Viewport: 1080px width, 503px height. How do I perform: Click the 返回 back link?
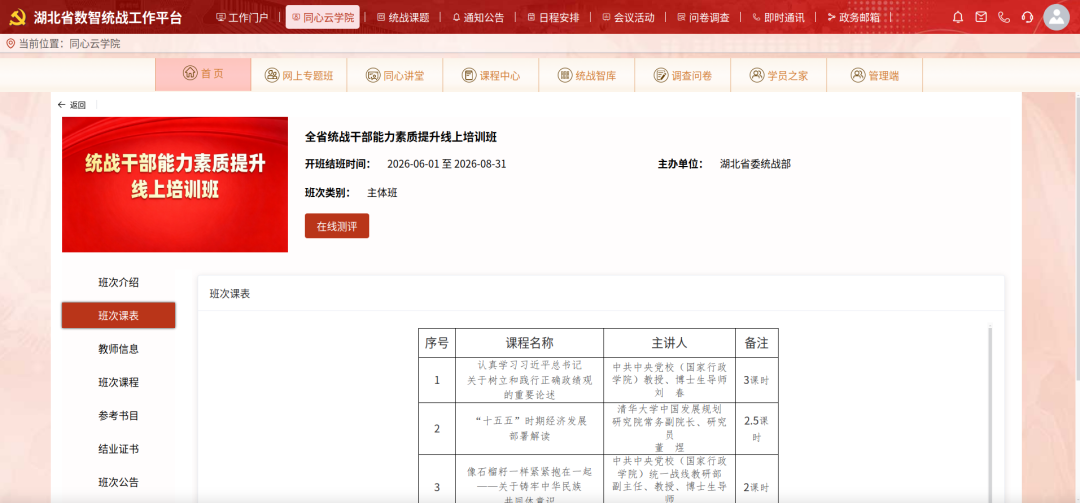[x=72, y=105]
